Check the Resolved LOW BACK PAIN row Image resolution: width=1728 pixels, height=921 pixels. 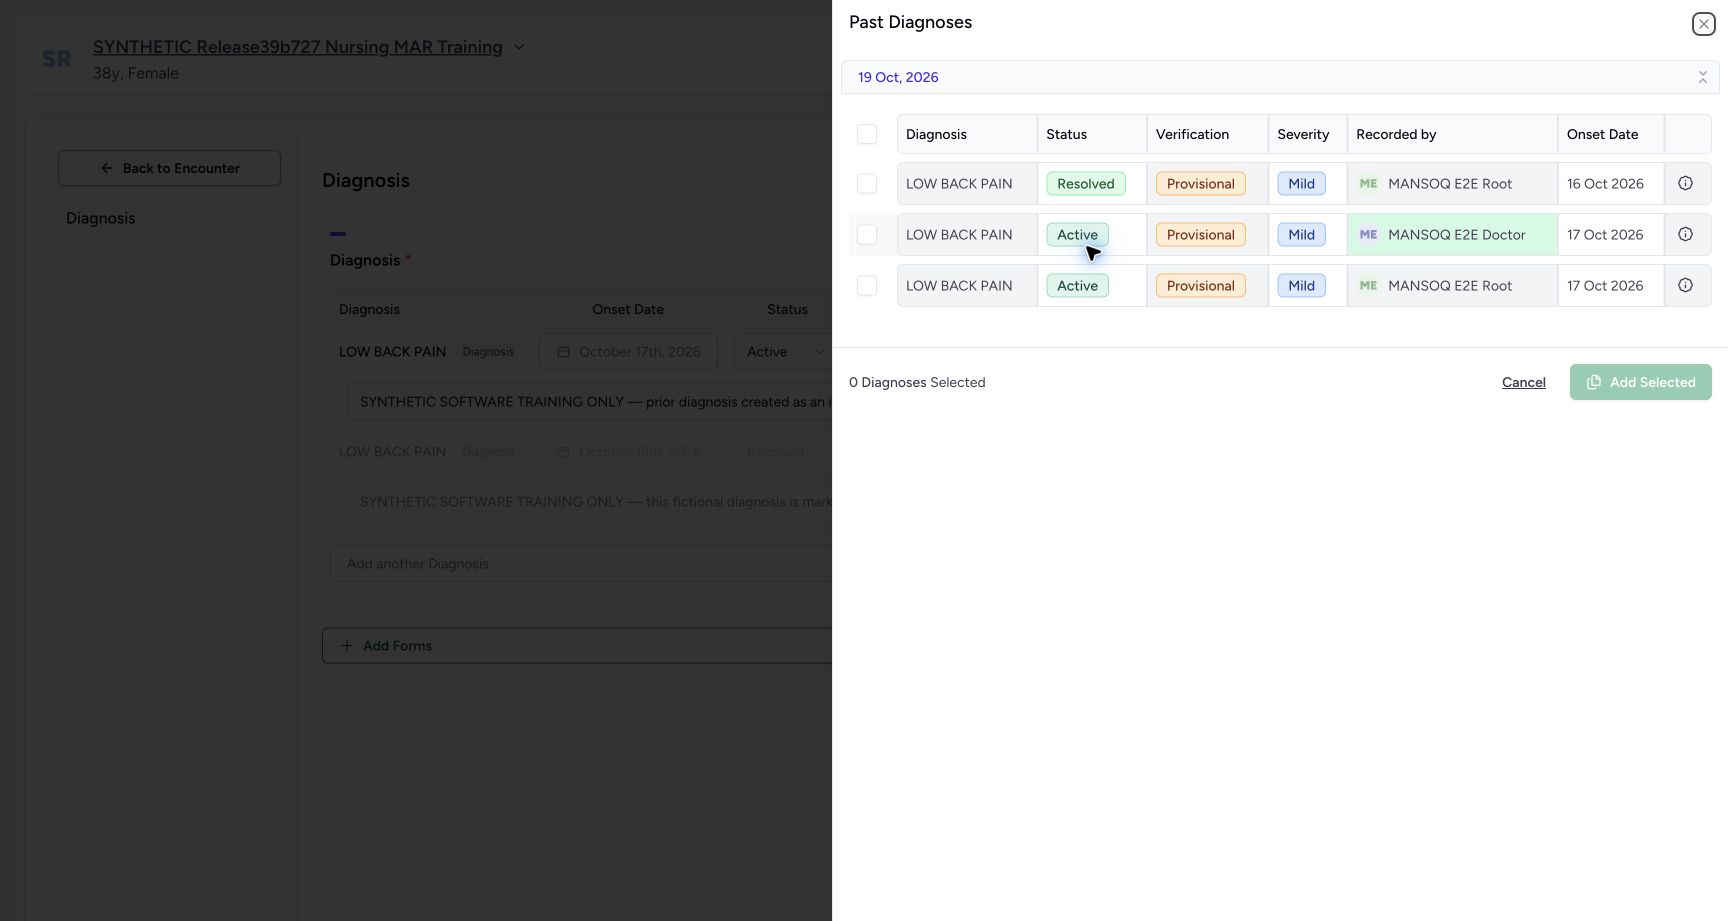point(867,183)
